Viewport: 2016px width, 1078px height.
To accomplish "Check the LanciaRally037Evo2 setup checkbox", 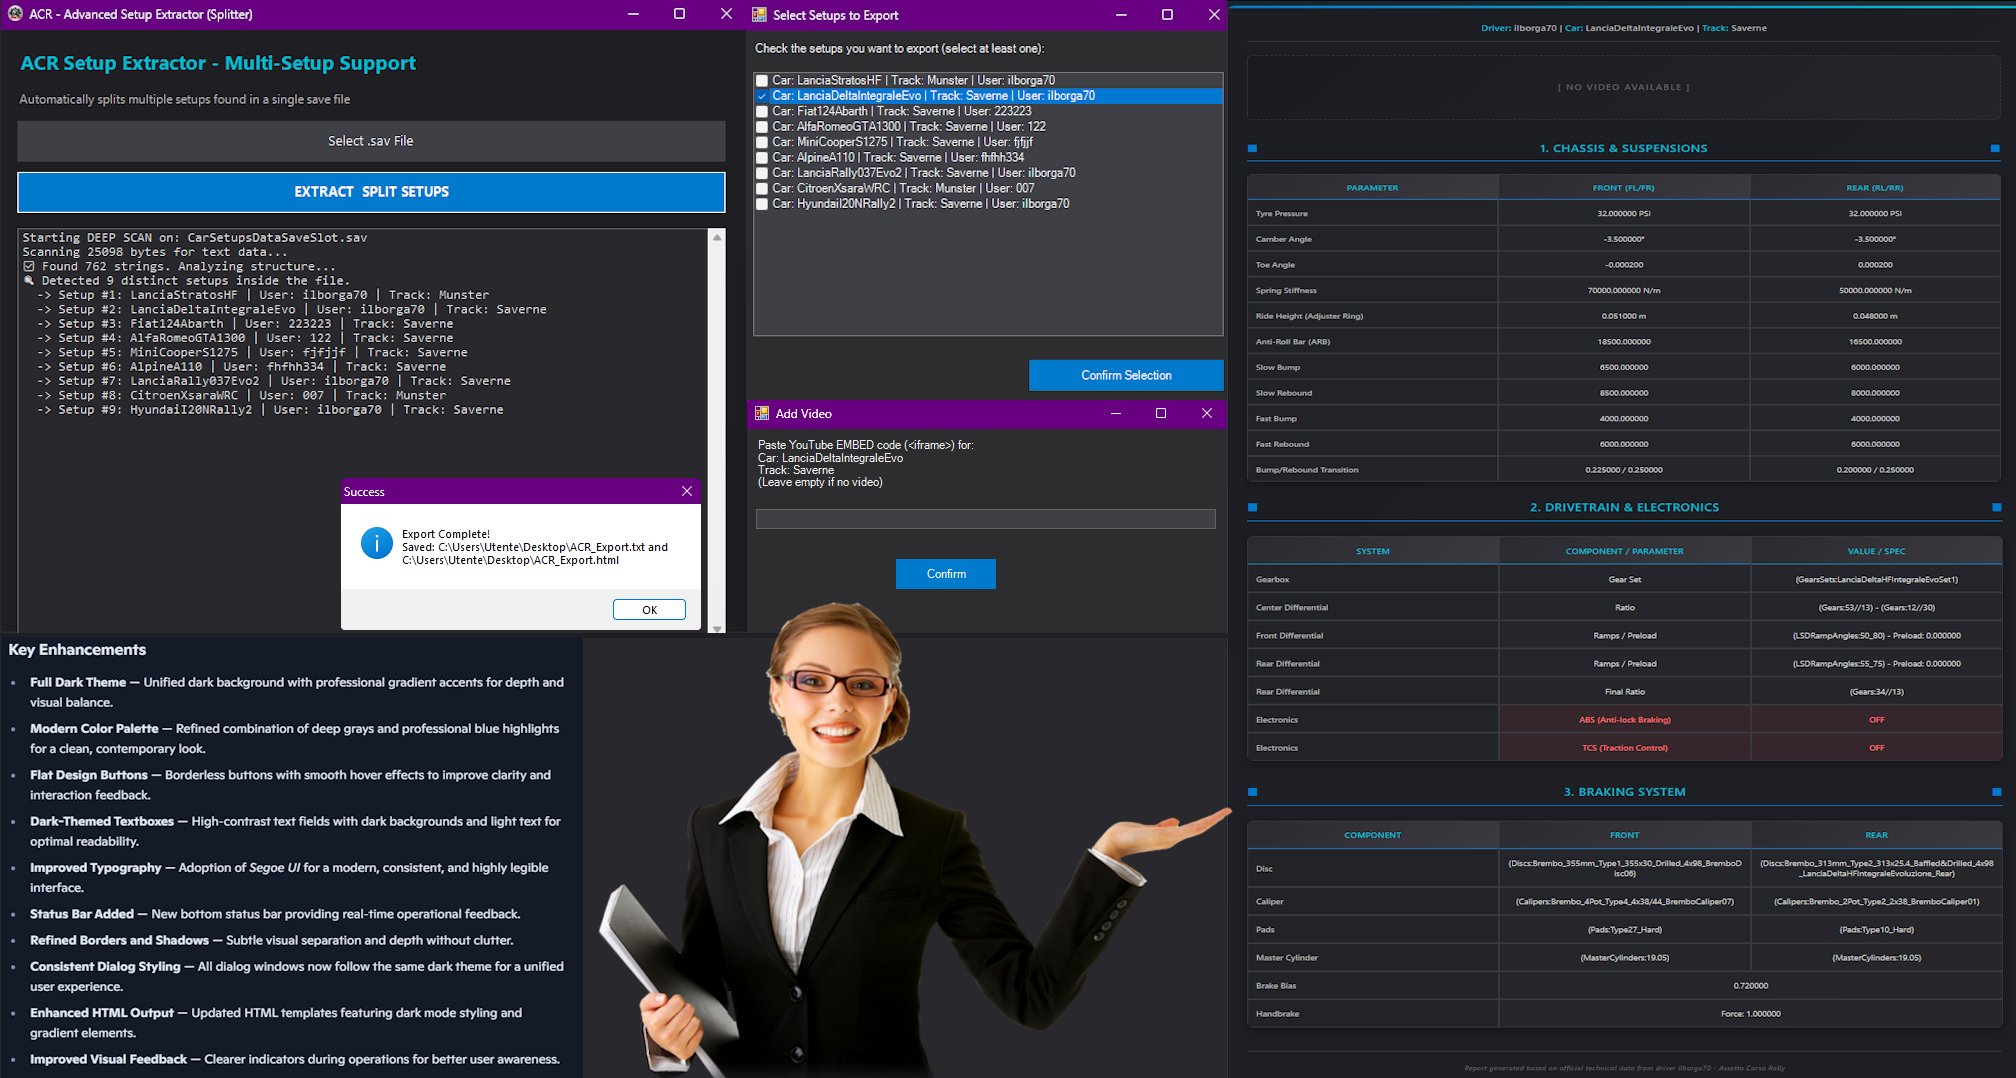I will click(x=762, y=173).
